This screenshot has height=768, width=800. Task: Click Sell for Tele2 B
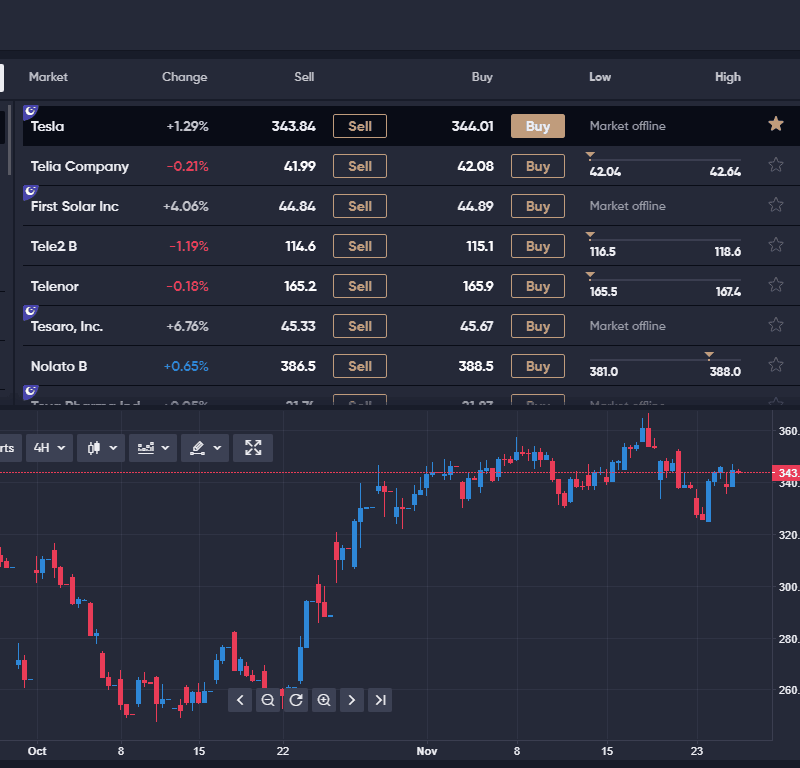coord(360,246)
